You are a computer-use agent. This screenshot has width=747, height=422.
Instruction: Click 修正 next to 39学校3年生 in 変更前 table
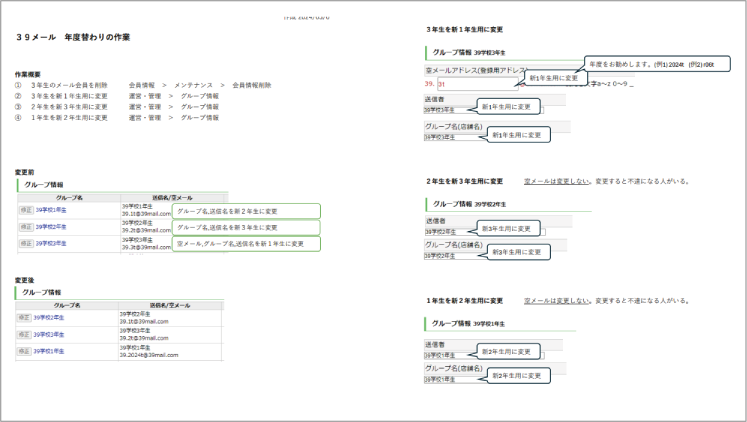coord(26,243)
